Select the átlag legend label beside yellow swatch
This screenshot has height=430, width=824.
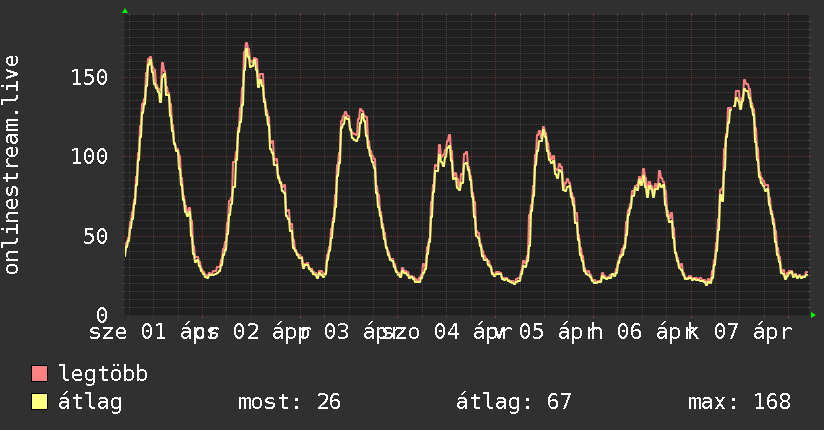coord(90,403)
